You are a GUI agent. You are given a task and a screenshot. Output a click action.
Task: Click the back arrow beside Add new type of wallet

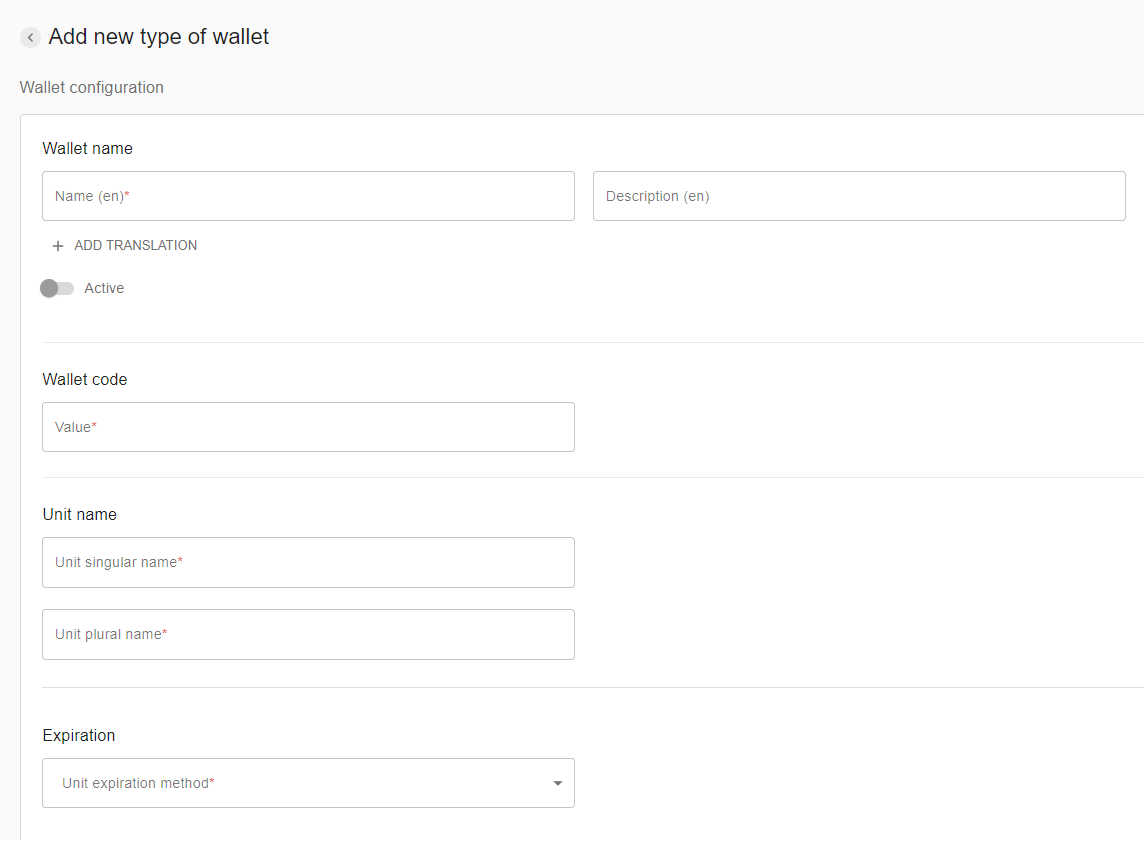coord(30,37)
